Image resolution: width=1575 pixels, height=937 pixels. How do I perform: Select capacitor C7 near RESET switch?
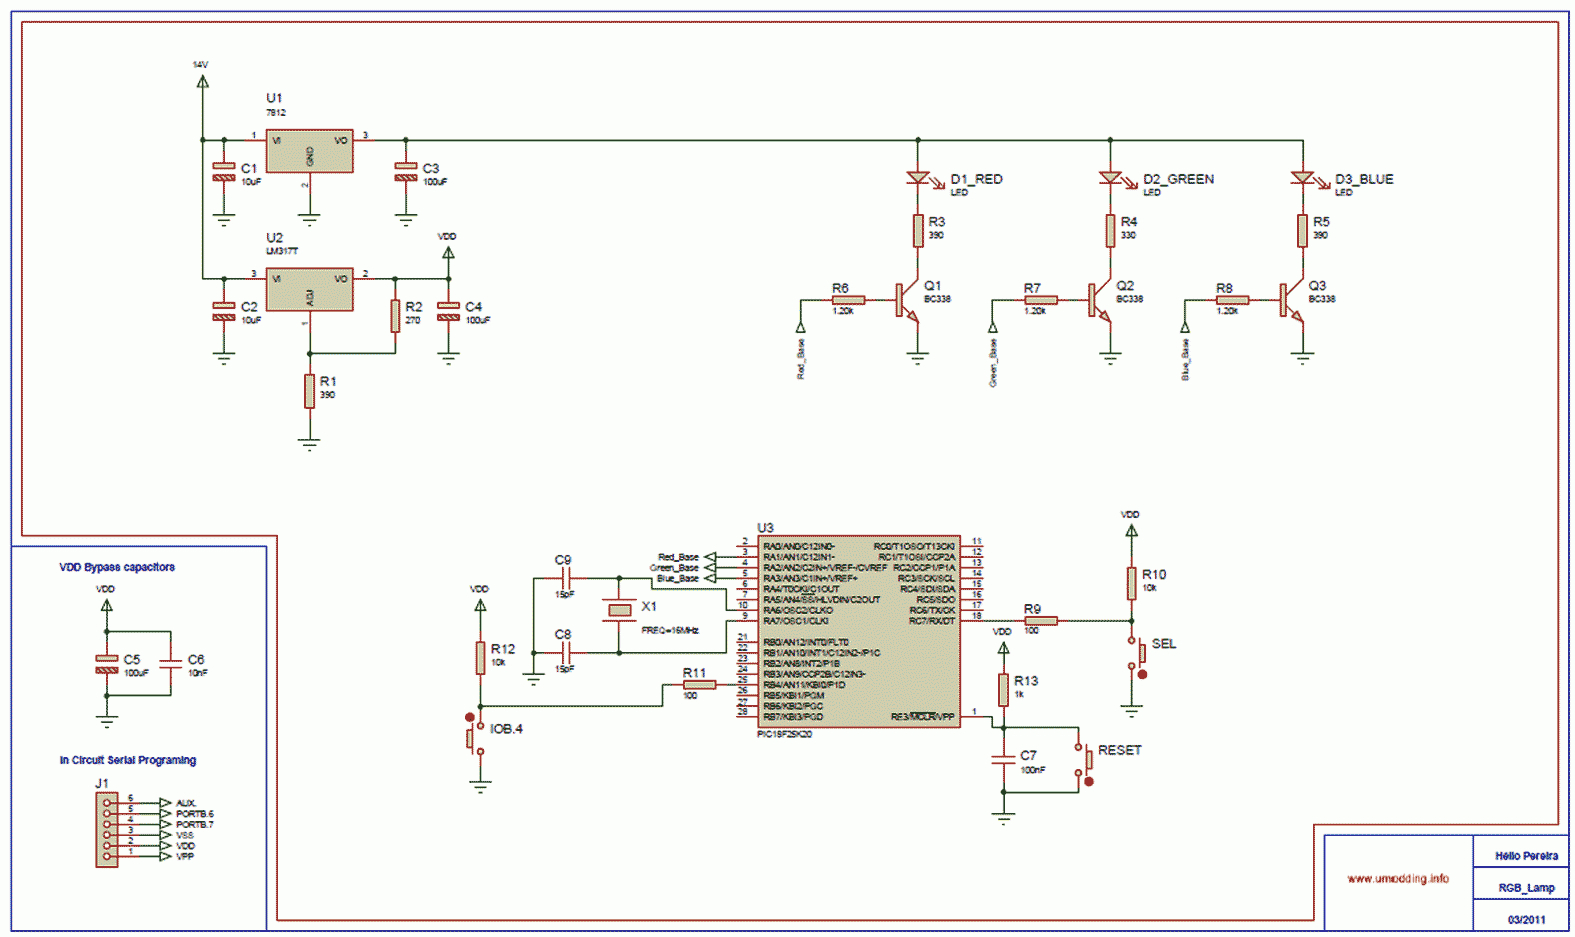click(x=1003, y=760)
